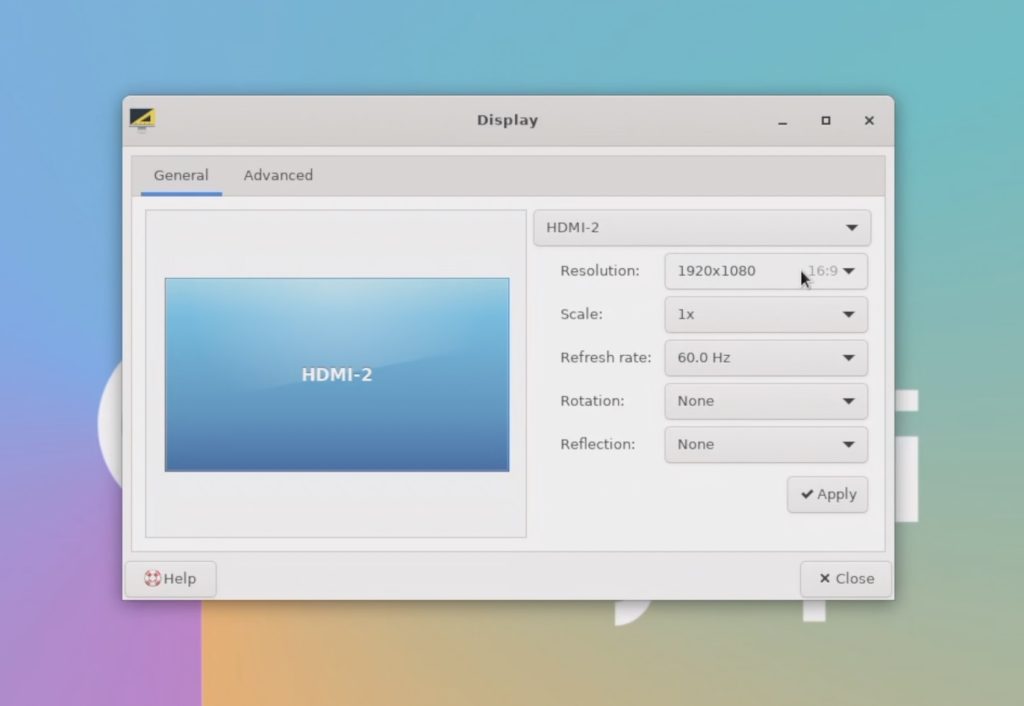The width and height of the screenshot is (1024, 706).
Task: Close window using title bar X
Action: click(869, 121)
